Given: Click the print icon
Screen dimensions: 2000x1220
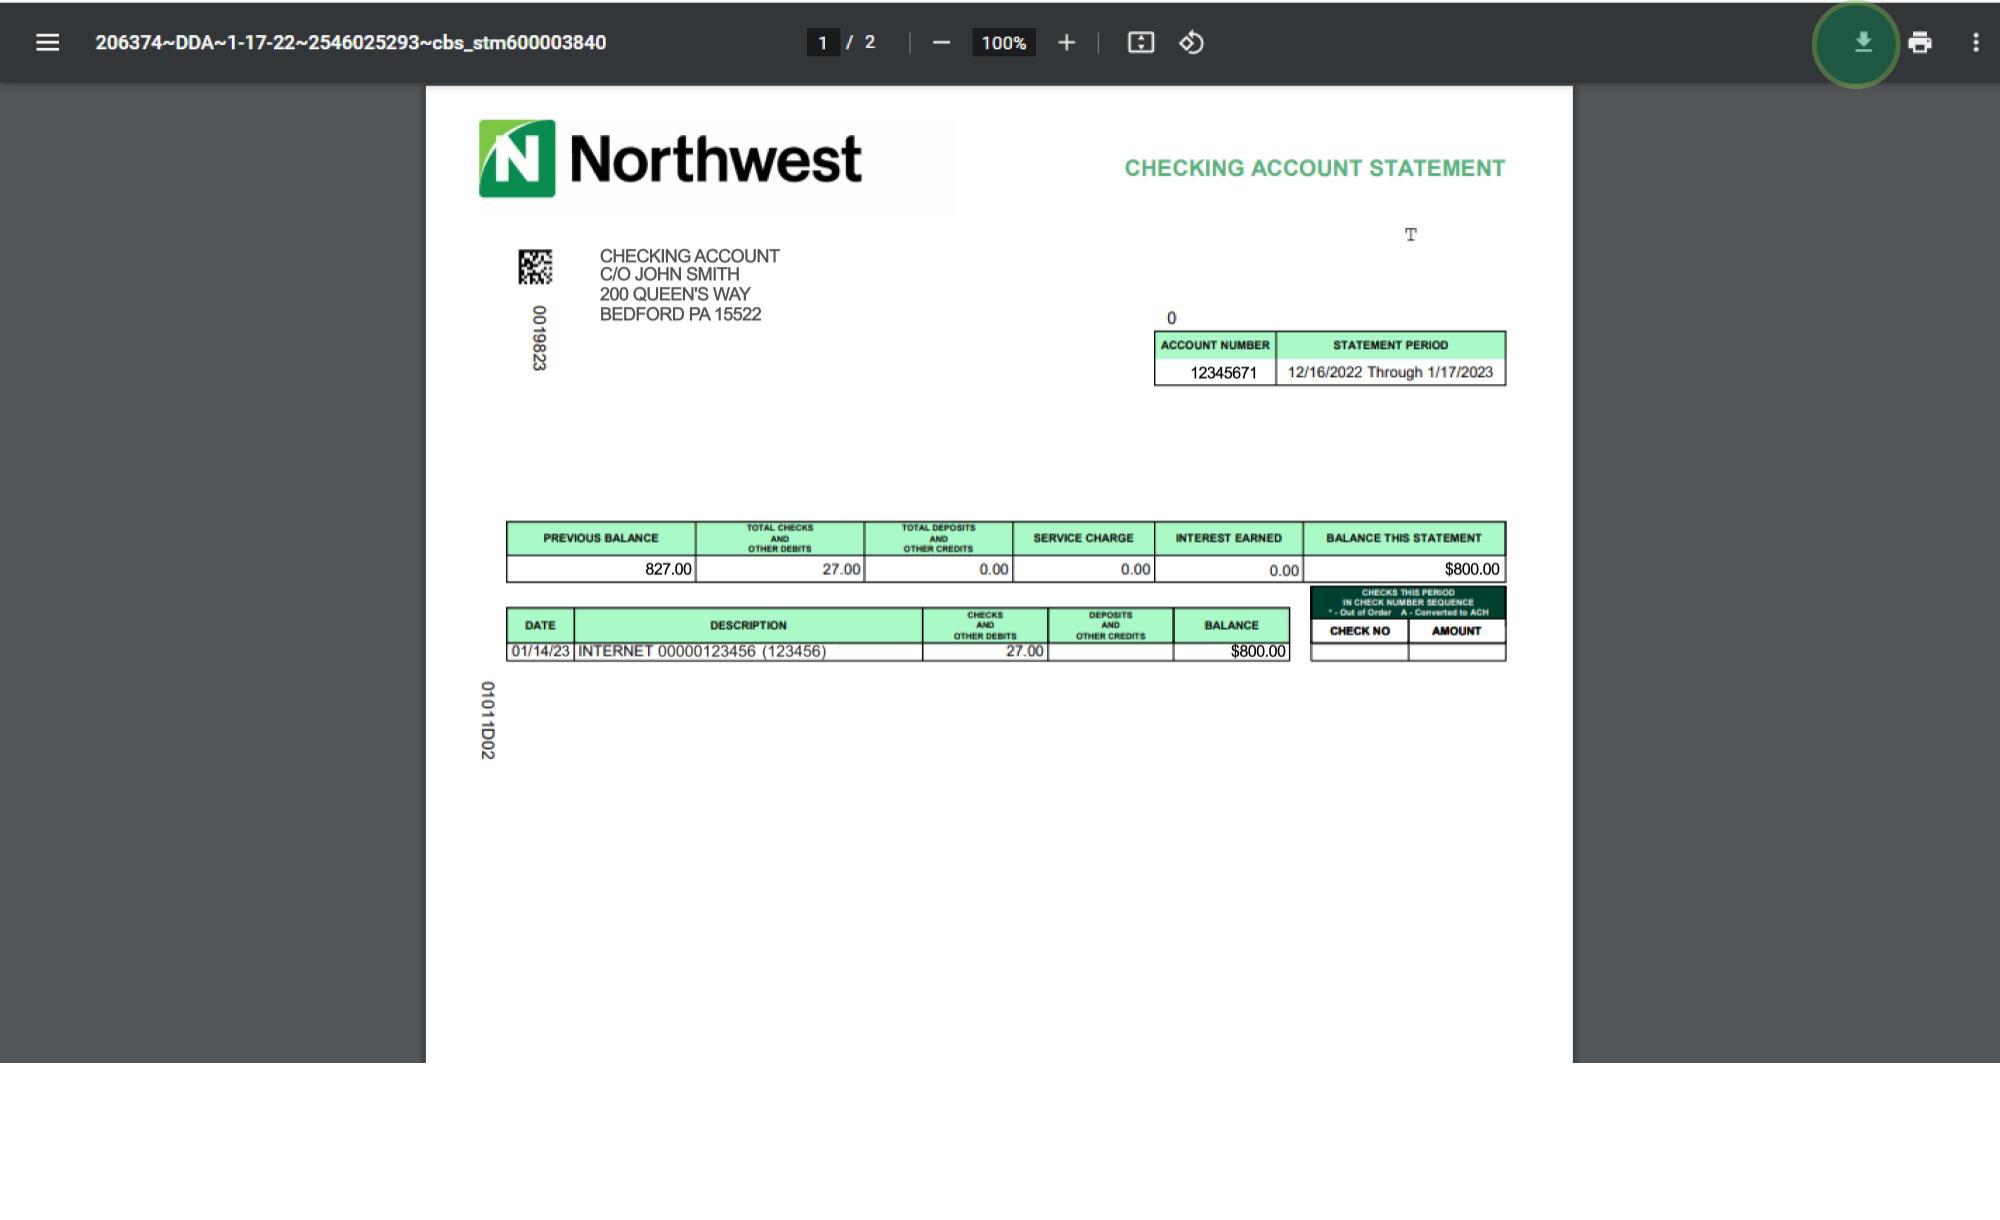Looking at the screenshot, I should pyautogui.click(x=1919, y=42).
